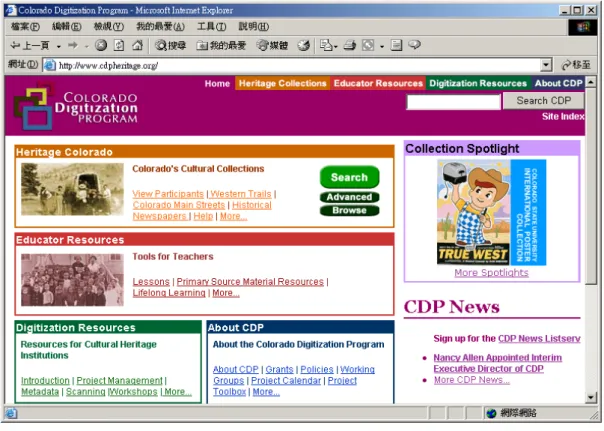Open the Tools (工具) menu
The image size is (604, 431).
click(211, 27)
